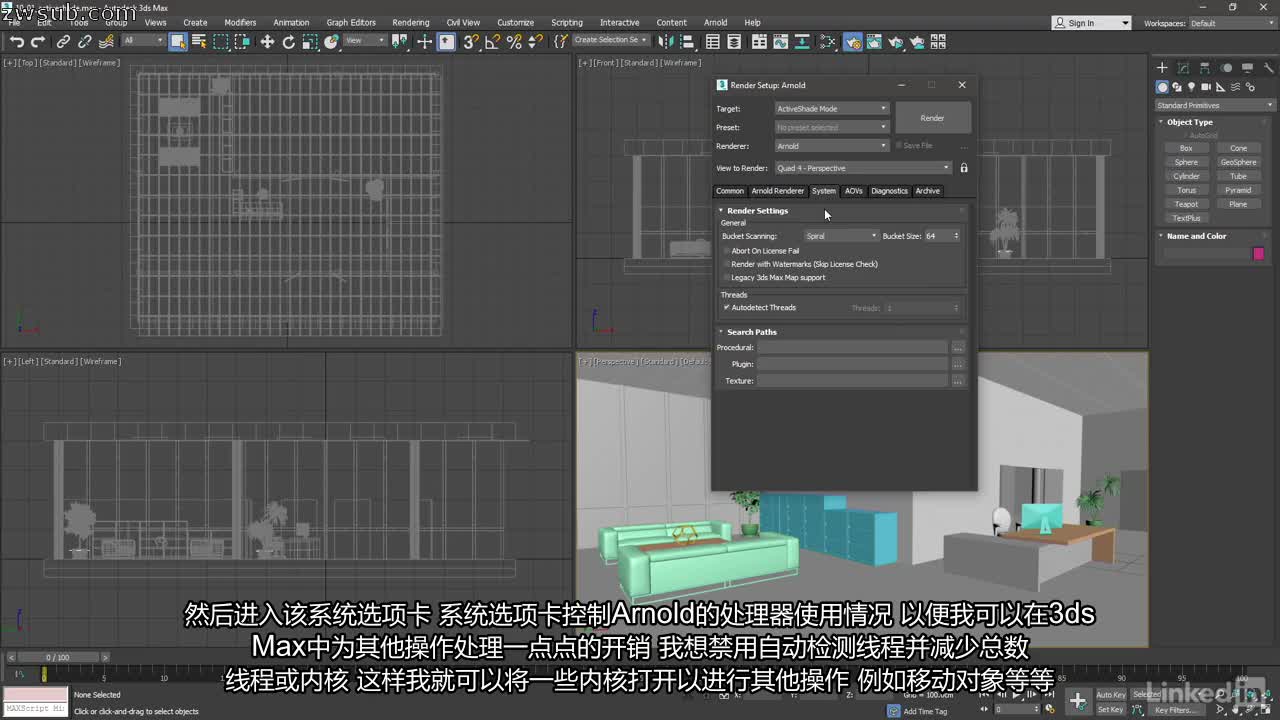
Task: Switch to the AOVs tab
Action: click(853, 191)
